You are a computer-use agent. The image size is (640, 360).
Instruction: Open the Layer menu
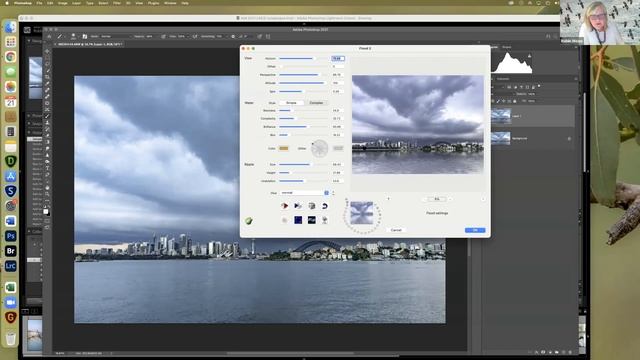[x=76, y=3]
